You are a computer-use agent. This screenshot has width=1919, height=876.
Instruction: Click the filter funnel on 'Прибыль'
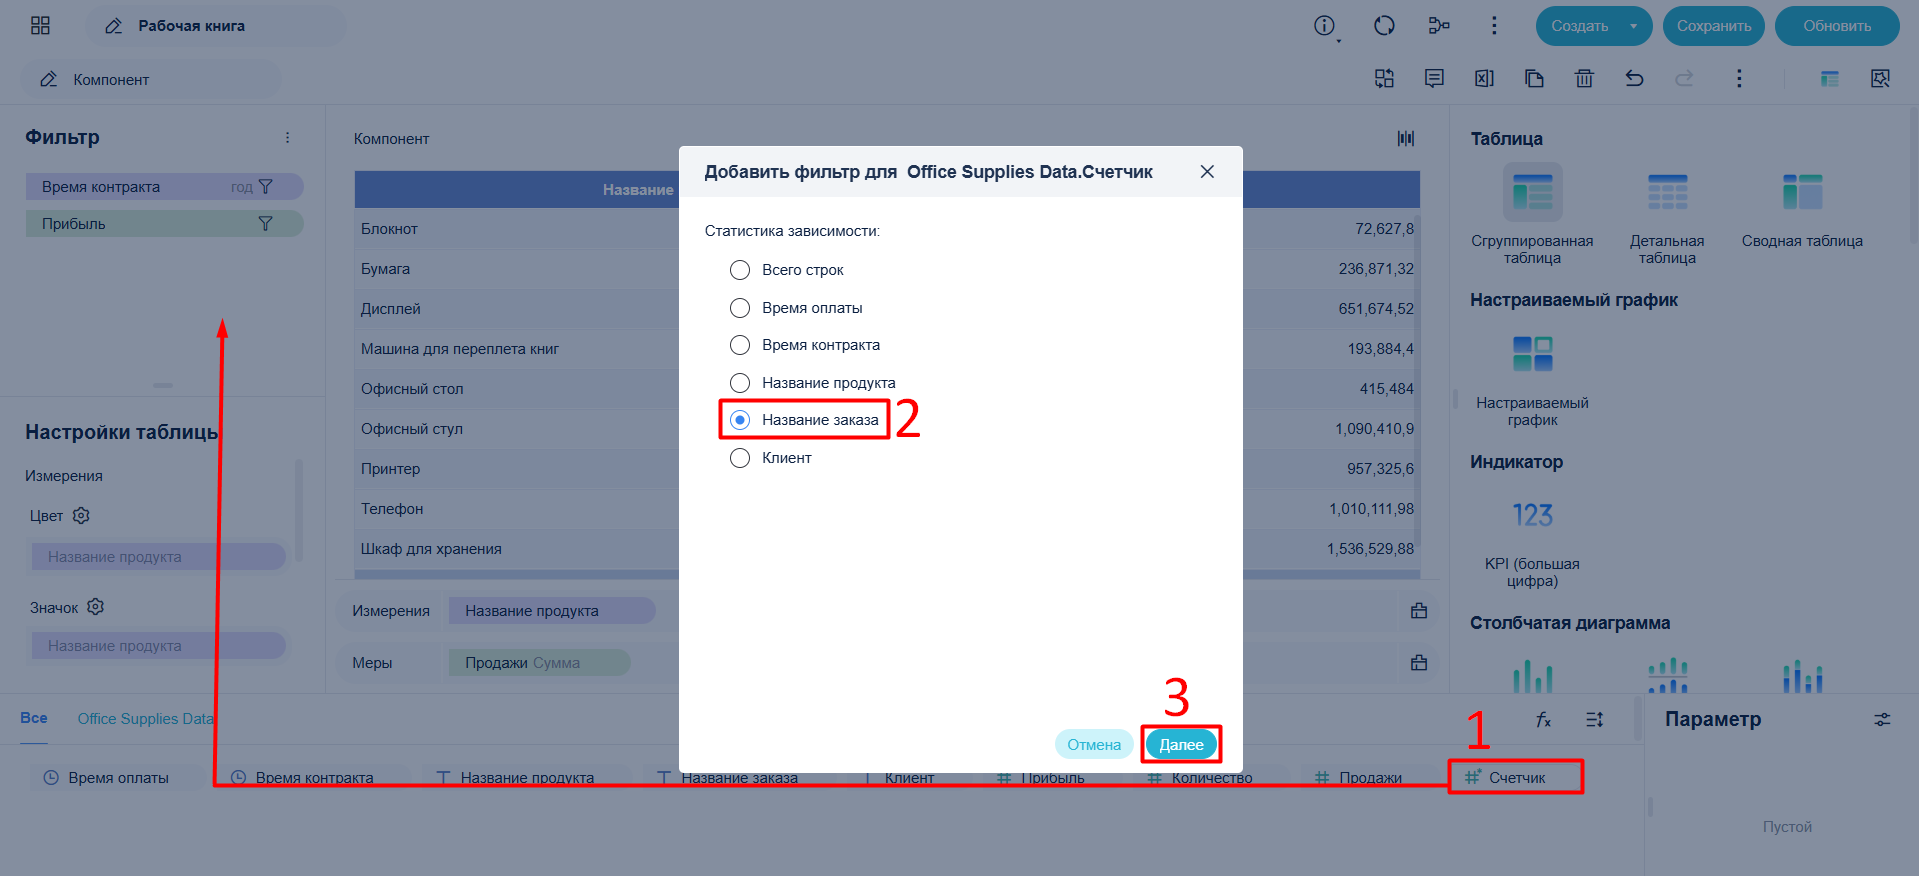(265, 224)
